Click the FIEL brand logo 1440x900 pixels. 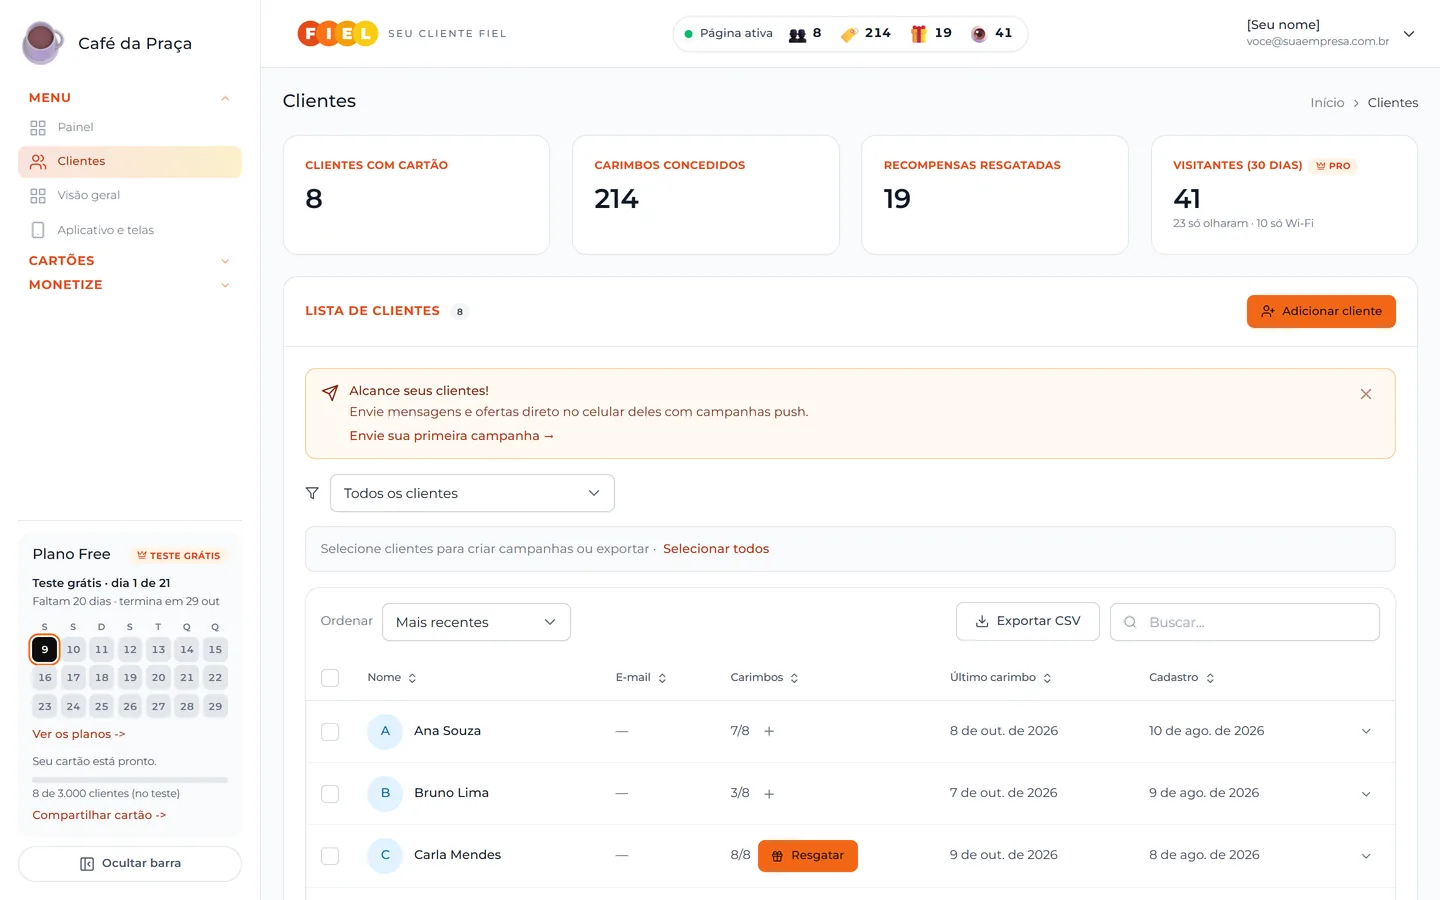(x=338, y=34)
